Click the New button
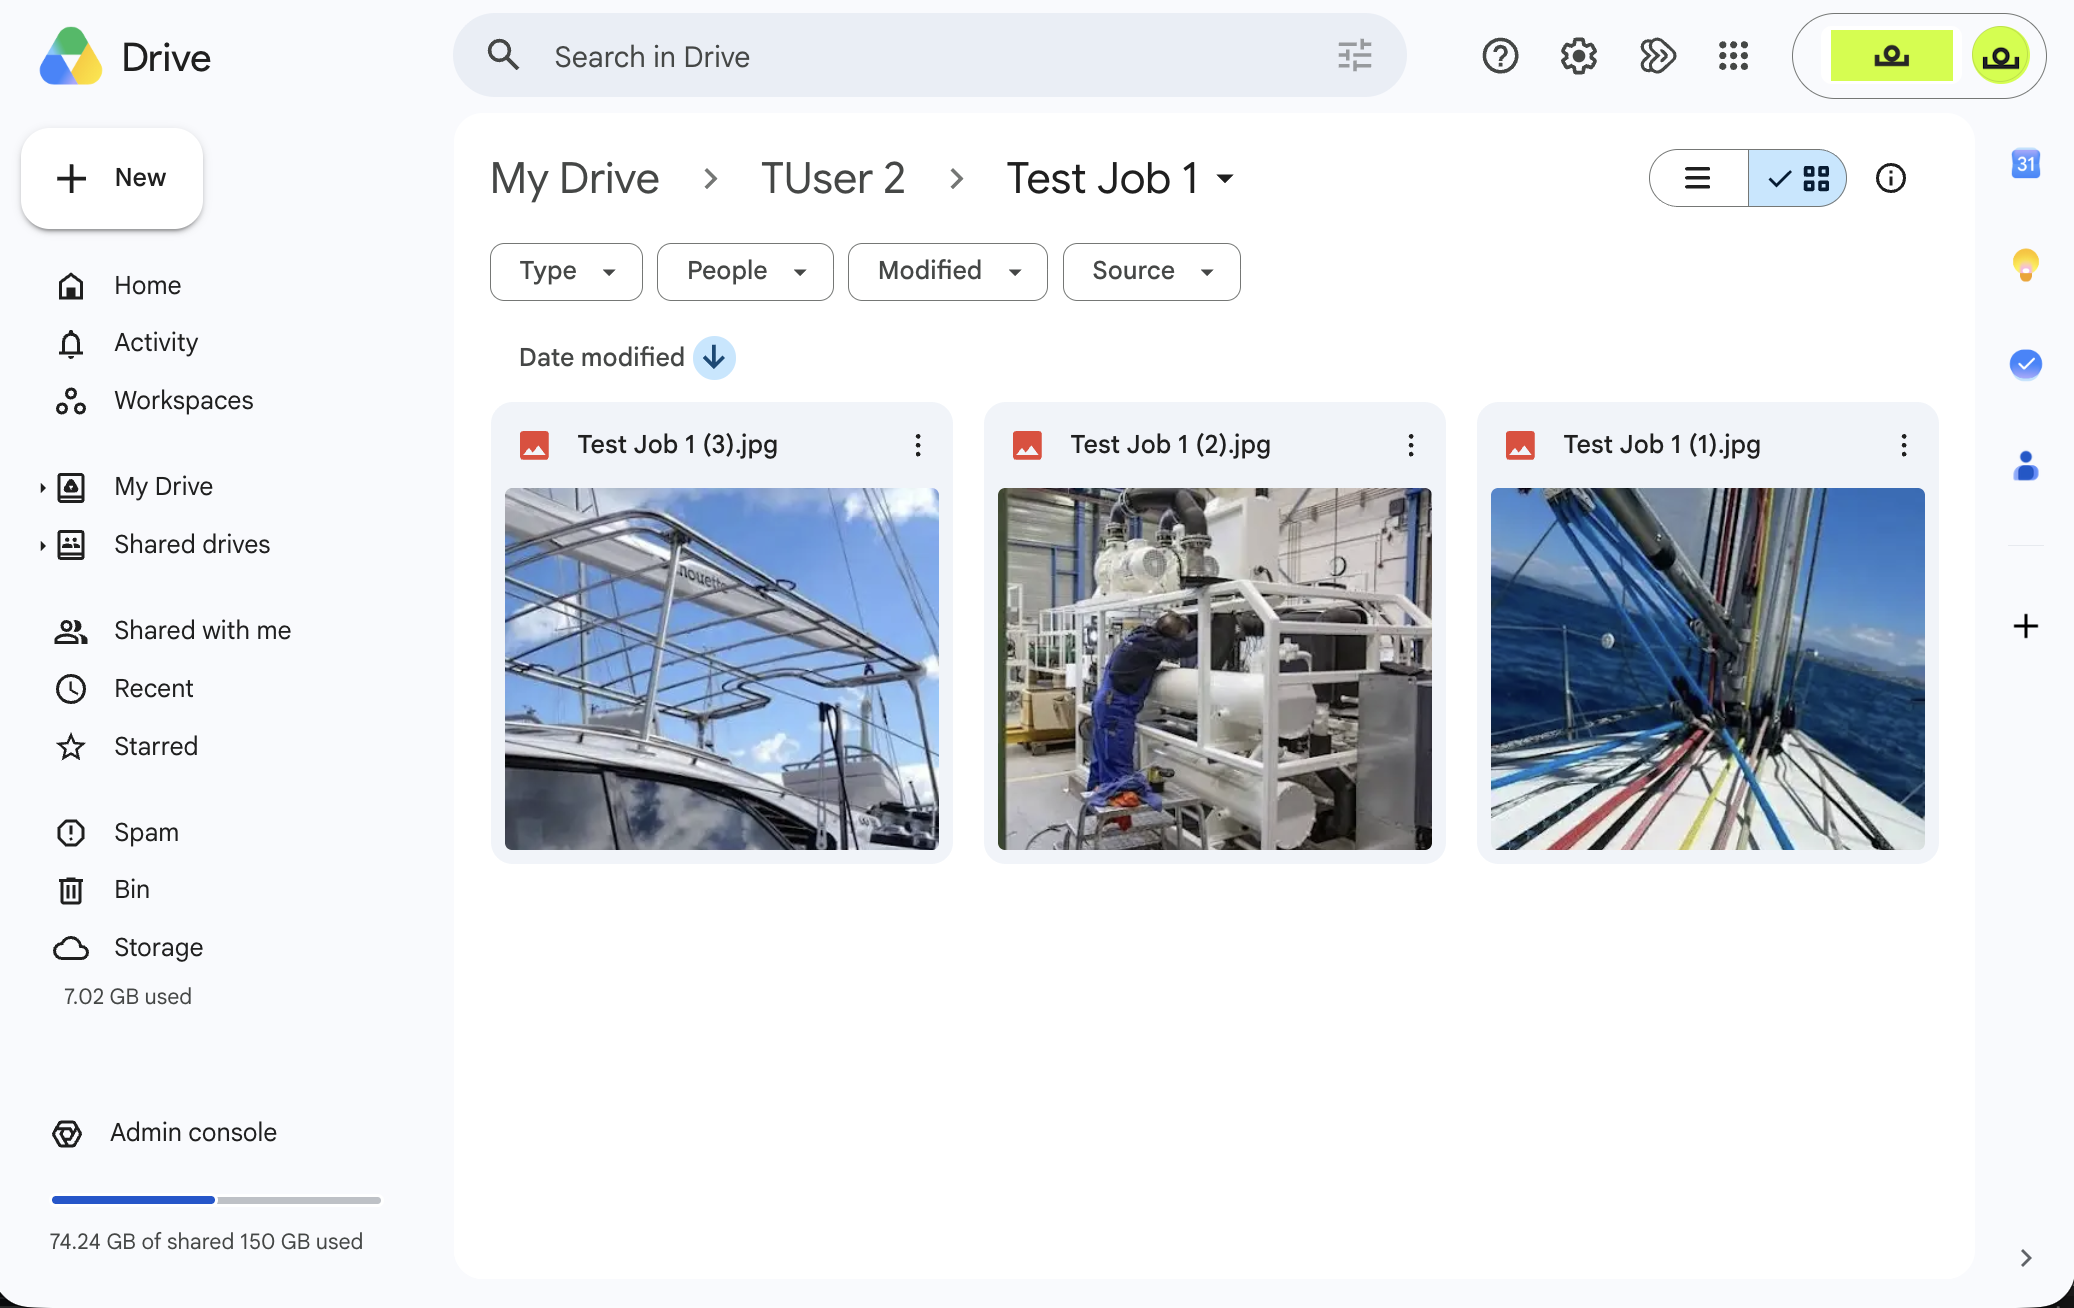The width and height of the screenshot is (2074, 1308). [112, 178]
